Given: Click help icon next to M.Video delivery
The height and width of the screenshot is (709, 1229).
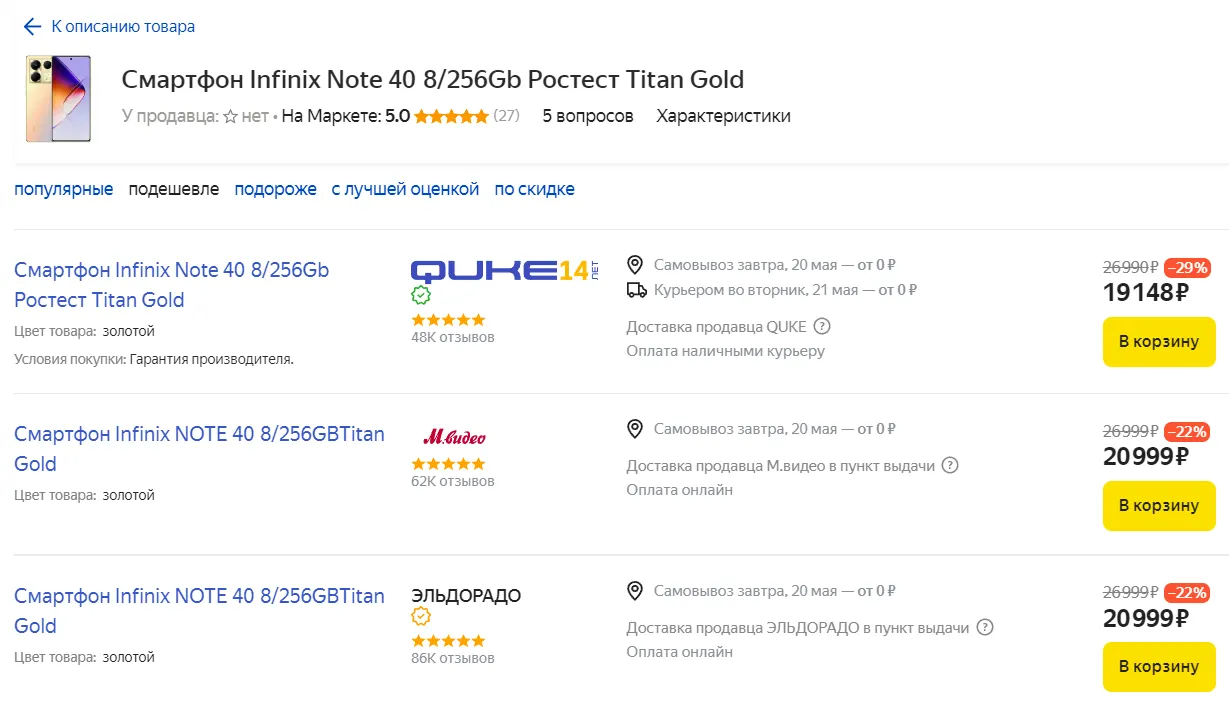Looking at the screenshot, I should pos(950,465).
